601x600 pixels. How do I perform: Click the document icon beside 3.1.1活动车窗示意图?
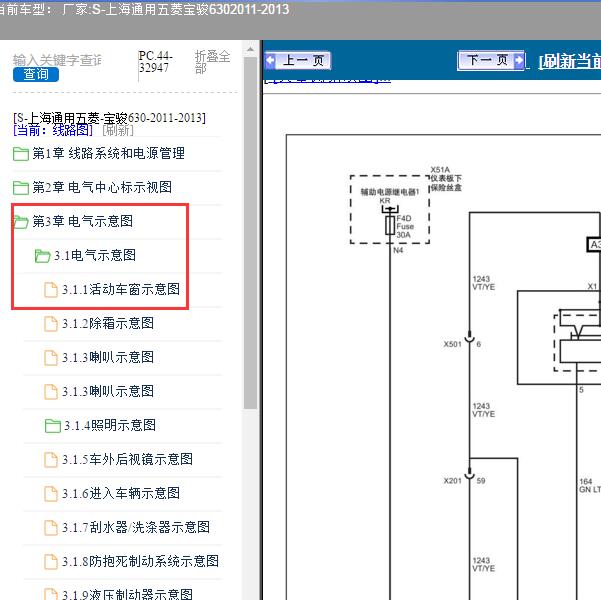51,290
